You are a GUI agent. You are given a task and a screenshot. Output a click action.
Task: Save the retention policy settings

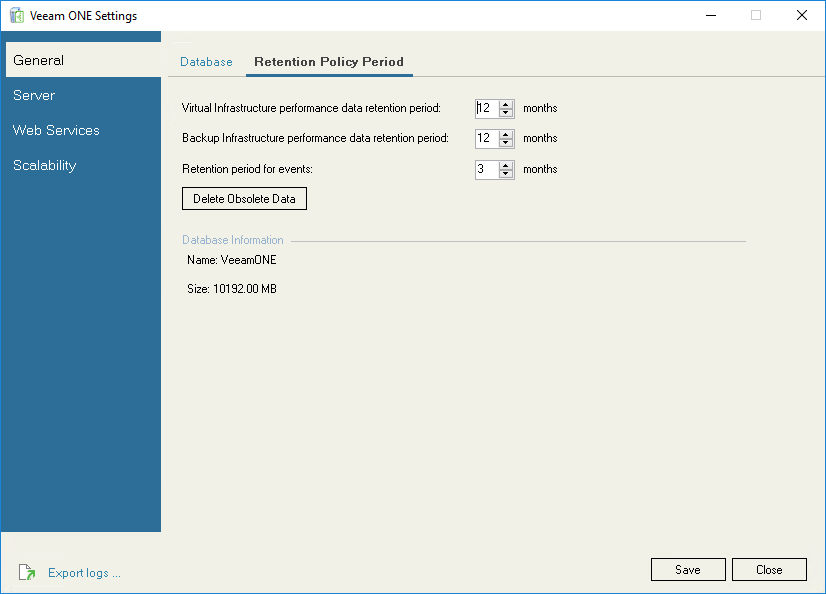tap(688, 569)
